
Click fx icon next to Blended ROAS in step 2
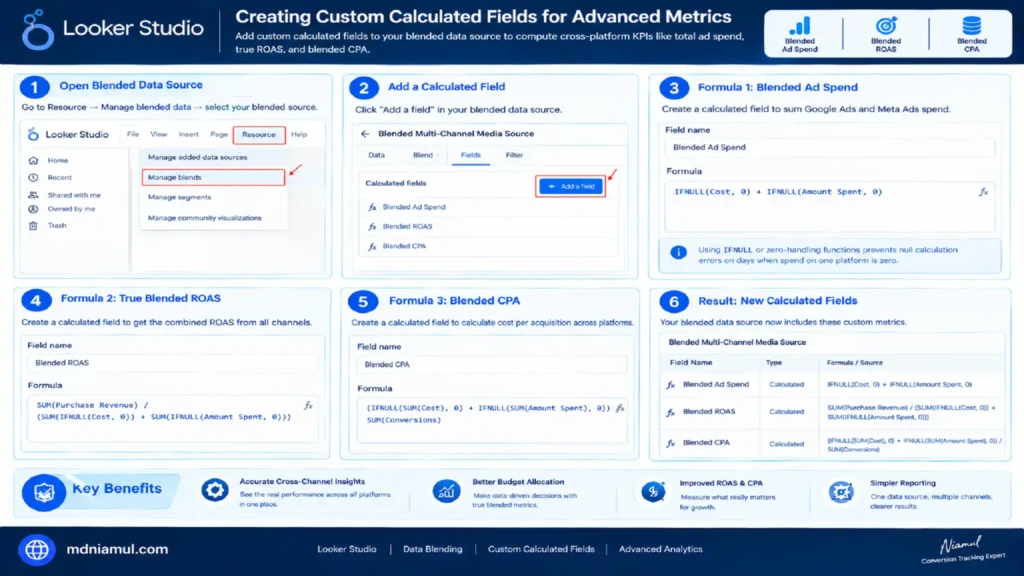(x=372, y=227)
